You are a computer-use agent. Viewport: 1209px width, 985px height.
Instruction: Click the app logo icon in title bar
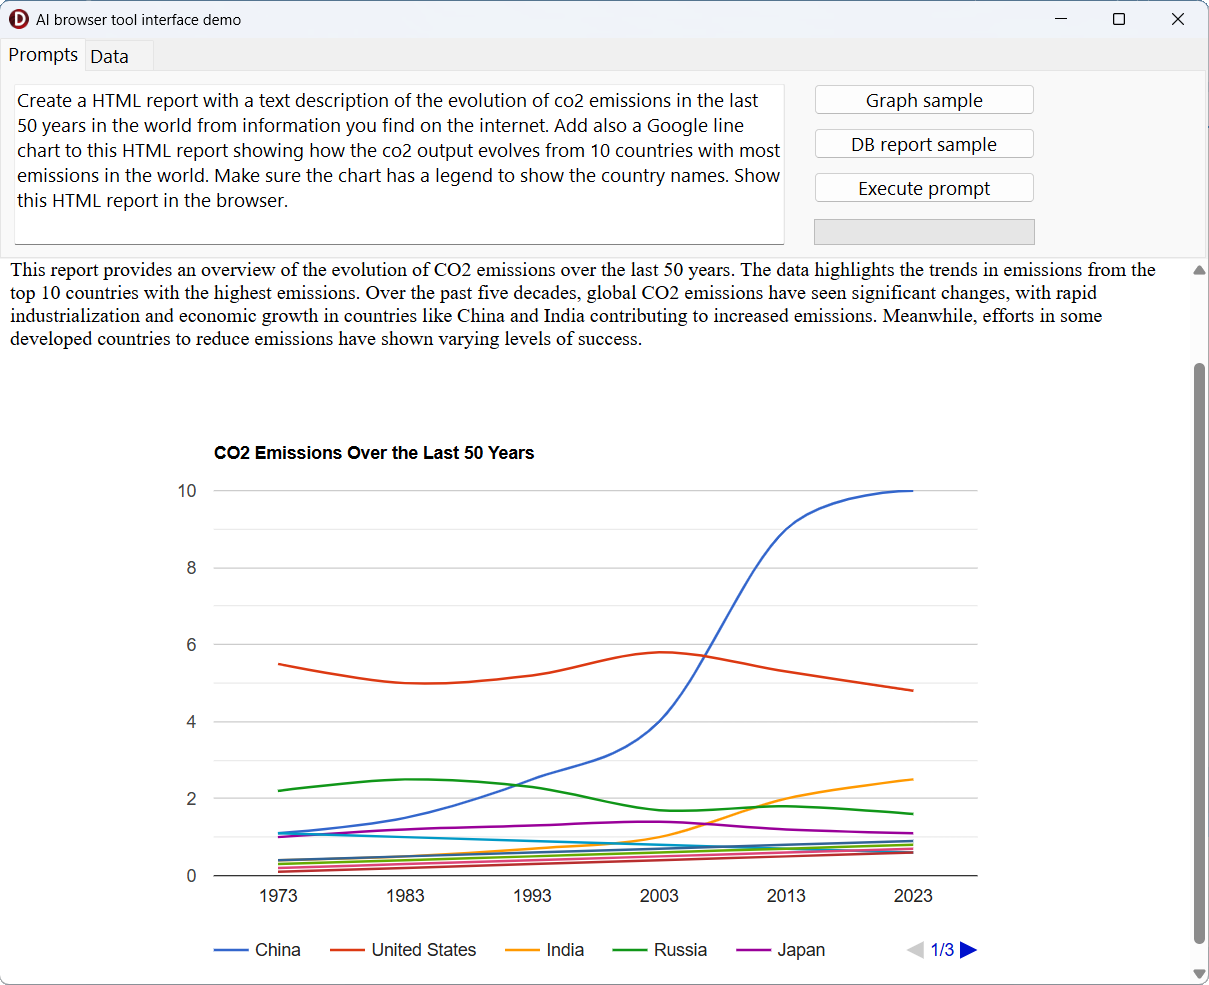tap(19, 19)
